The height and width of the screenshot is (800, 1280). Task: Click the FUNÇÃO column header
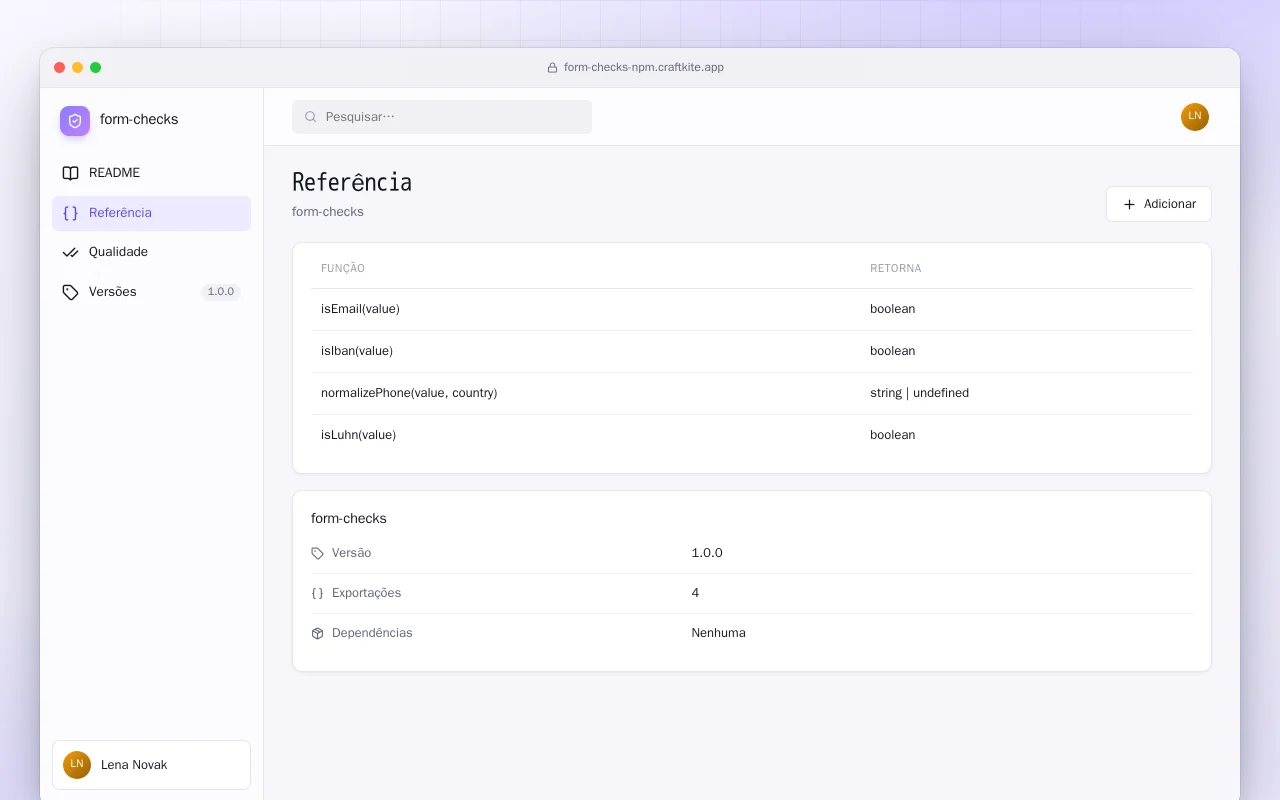point(343,269)
